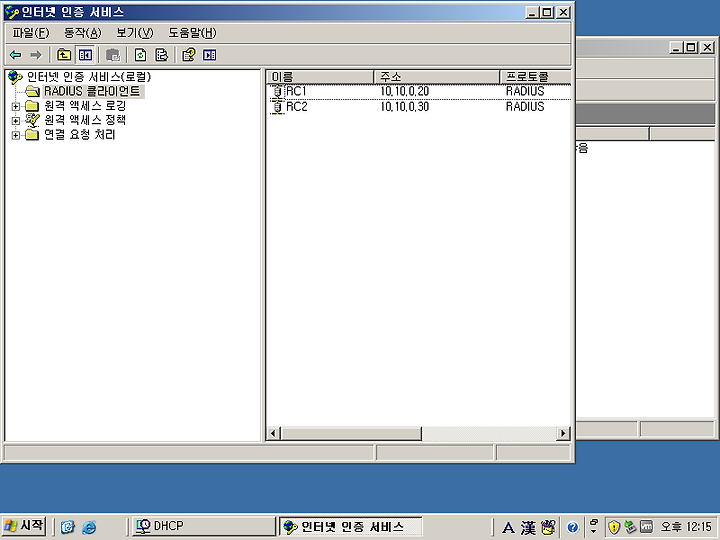The image size is (720, 540).
Task: Expand the 원격 액세스 로깅 tree node
Action: pyautogui.click(x=16, y=107)
